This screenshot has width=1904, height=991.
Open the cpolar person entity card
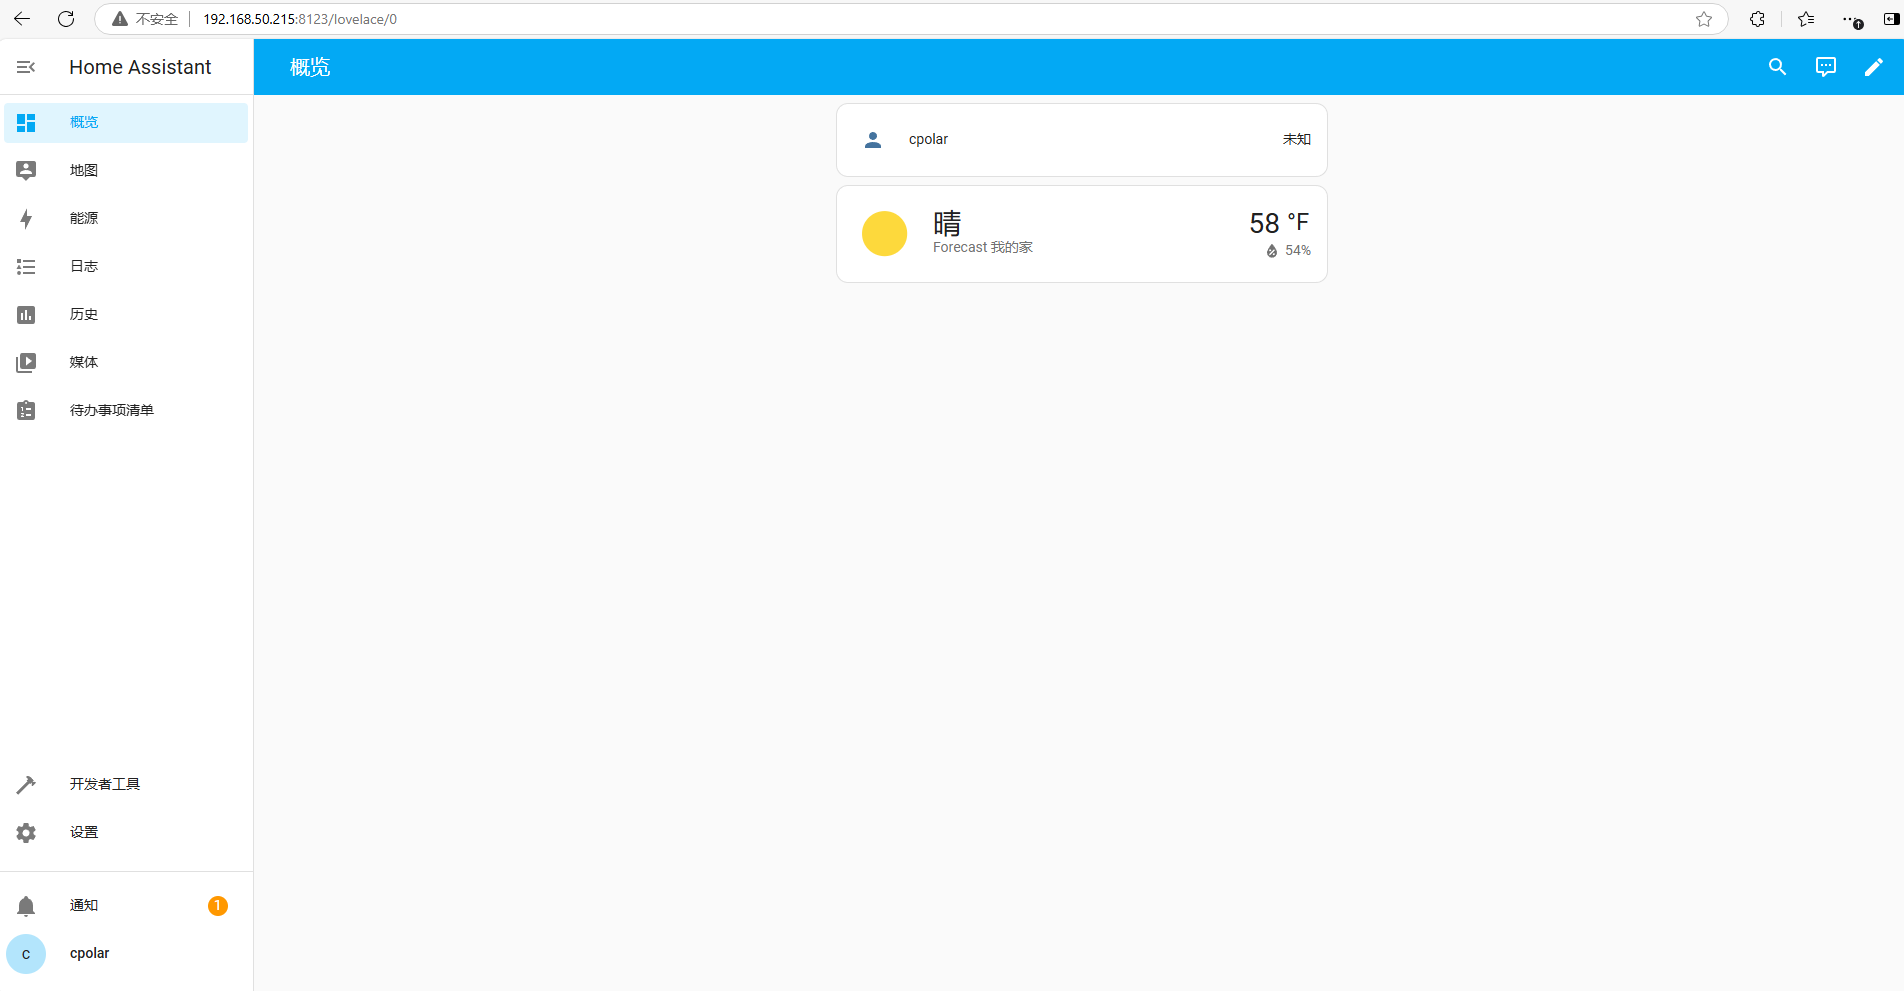click(1082, 140)
